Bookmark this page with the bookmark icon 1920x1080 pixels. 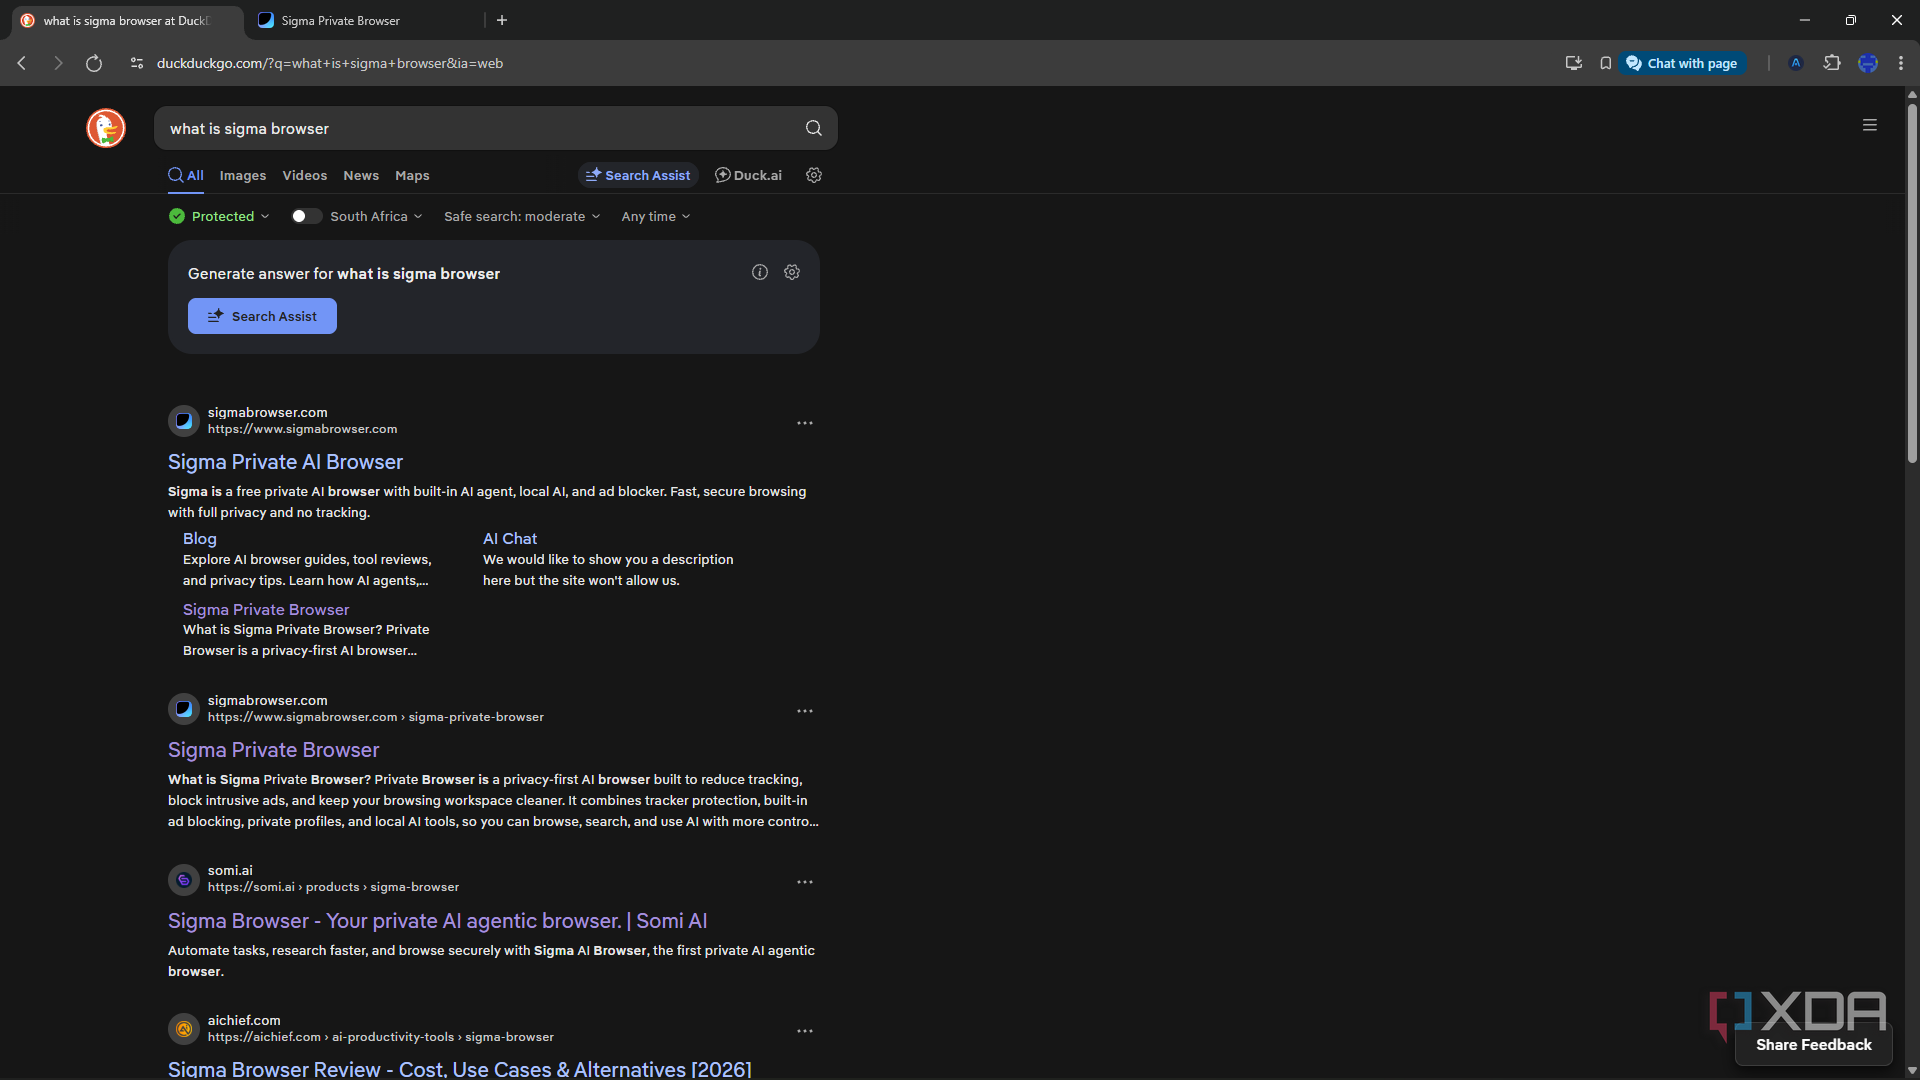(x=1606, y=63)
